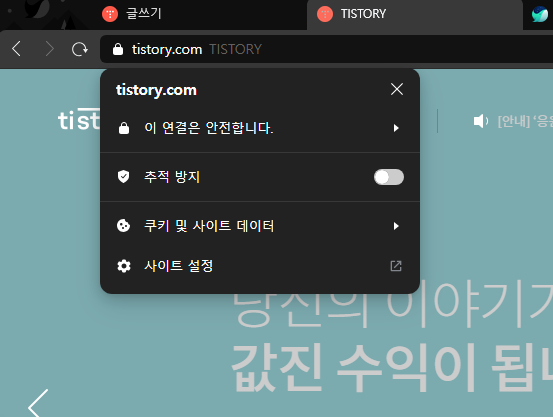Image resolution: width=553 pixels, height=417 pixels.
Task: Click the lock icon in the address bar
Action: 118,49
